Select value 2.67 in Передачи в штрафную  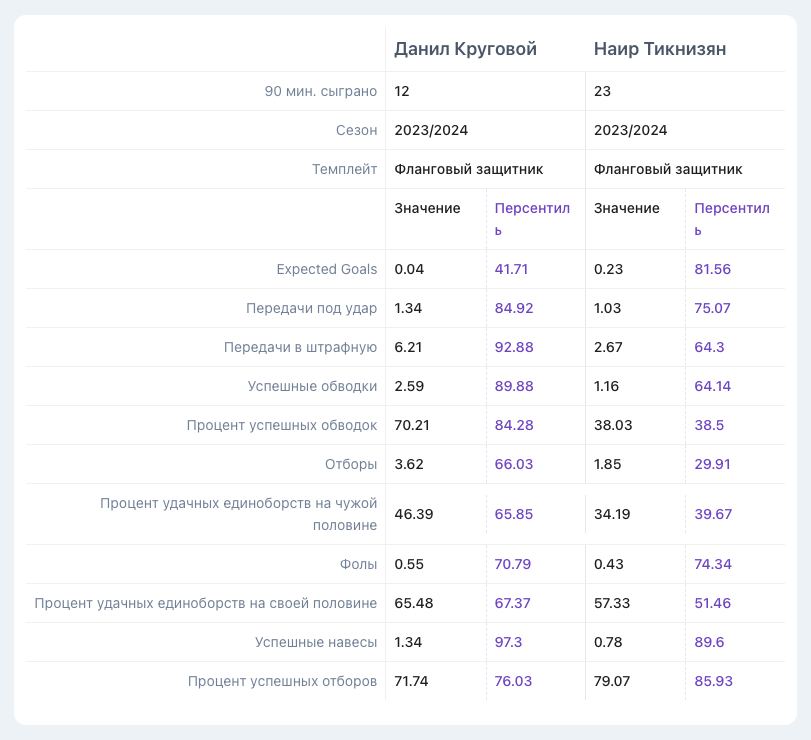608,347
